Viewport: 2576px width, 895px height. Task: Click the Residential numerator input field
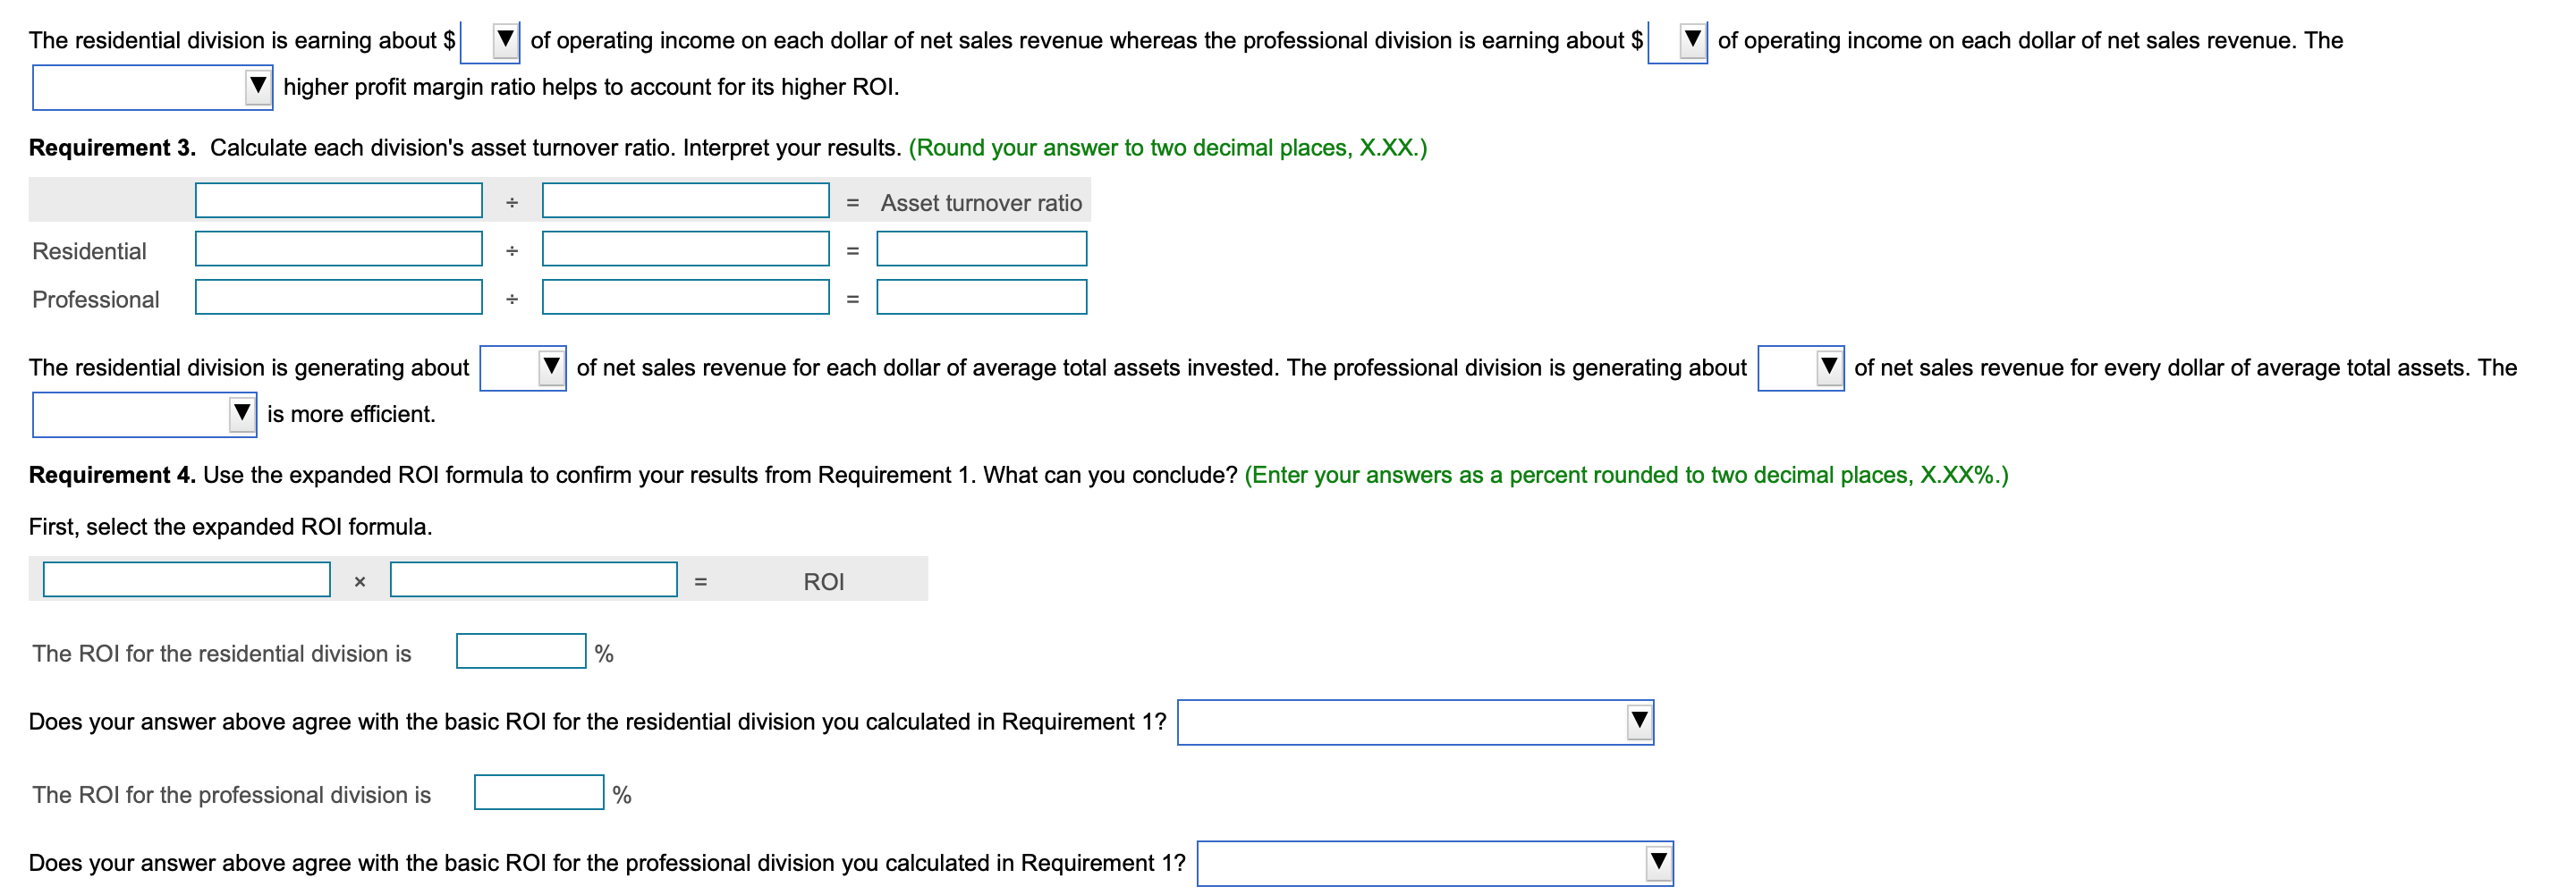tap(338, 249)
